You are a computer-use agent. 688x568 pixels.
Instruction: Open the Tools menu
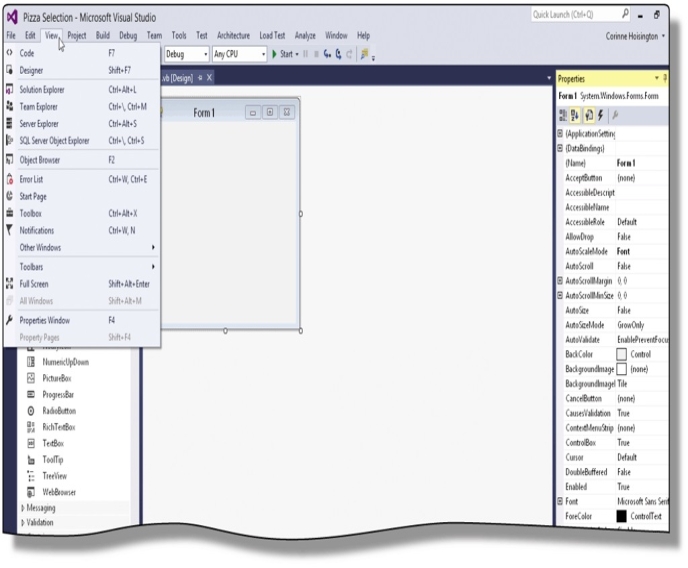click(x=179, y=36)
